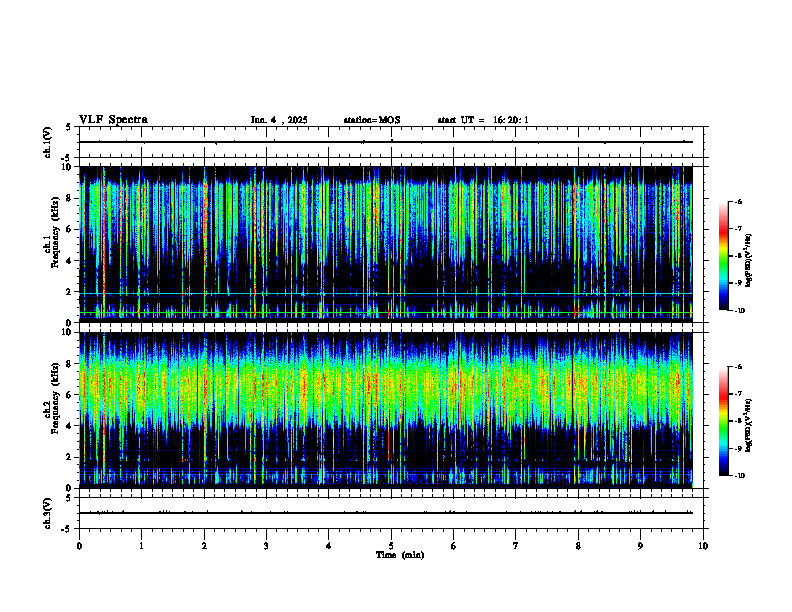Screen dimensions: 792x612
Task: Click the "-8" label on ch.2 color scale
Action: click(x=738, y=421)
